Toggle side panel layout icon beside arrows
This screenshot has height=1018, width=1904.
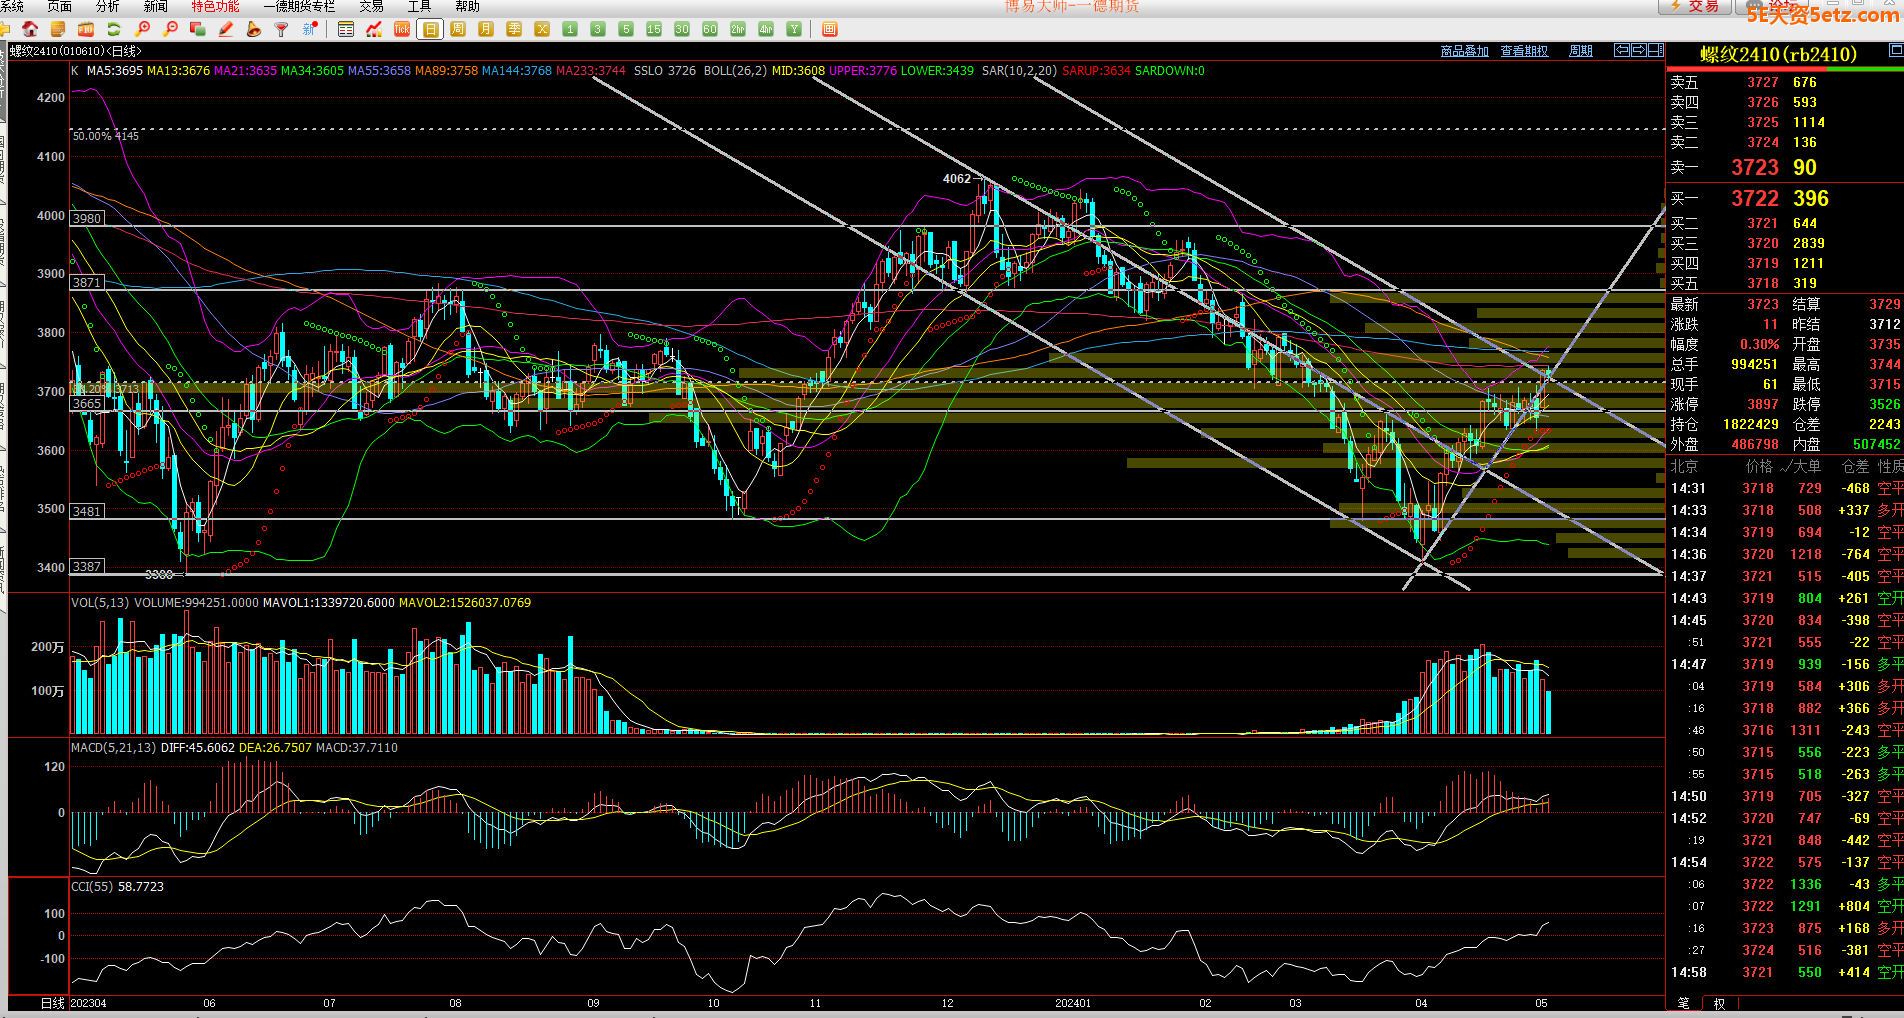point(1656,50)
